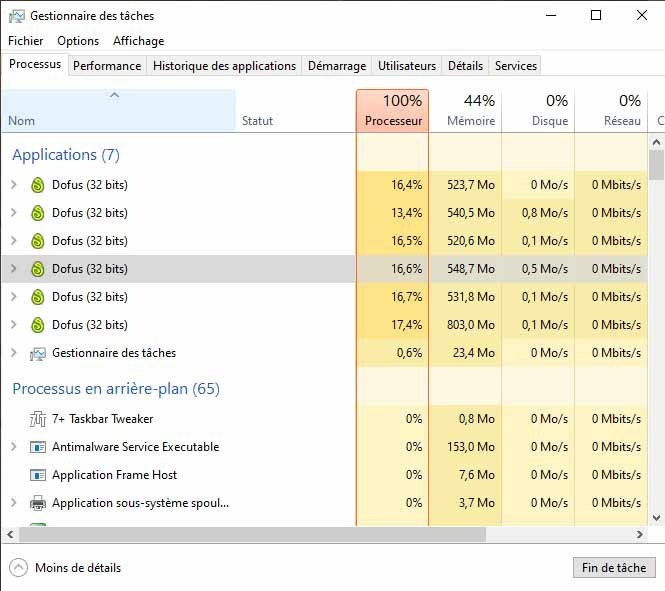This screenshot has height=591, width=665.
Task: Click the printer spooler subsystem icon
Action: pyautogui.click(x=38, y=503)
